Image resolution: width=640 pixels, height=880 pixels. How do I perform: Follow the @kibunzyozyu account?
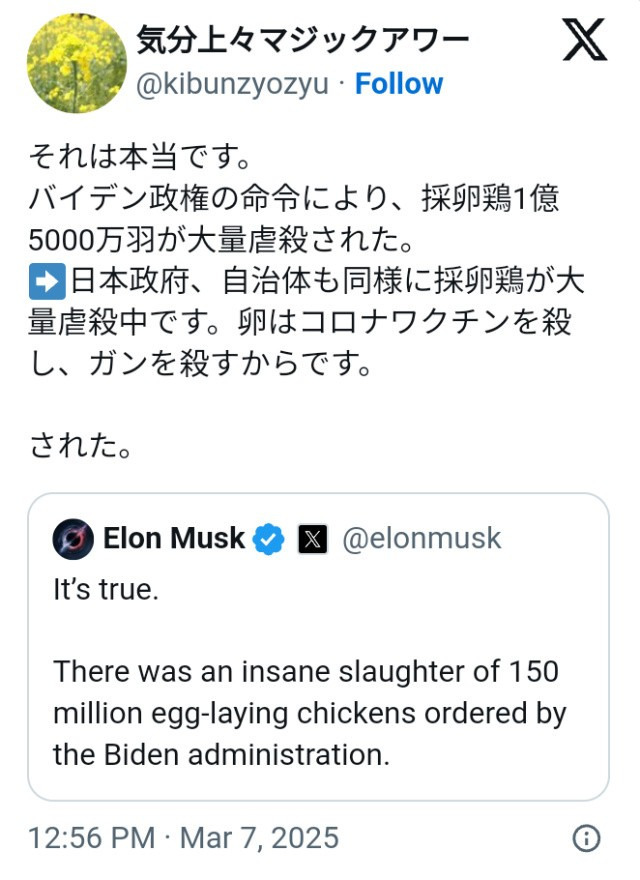399,84
